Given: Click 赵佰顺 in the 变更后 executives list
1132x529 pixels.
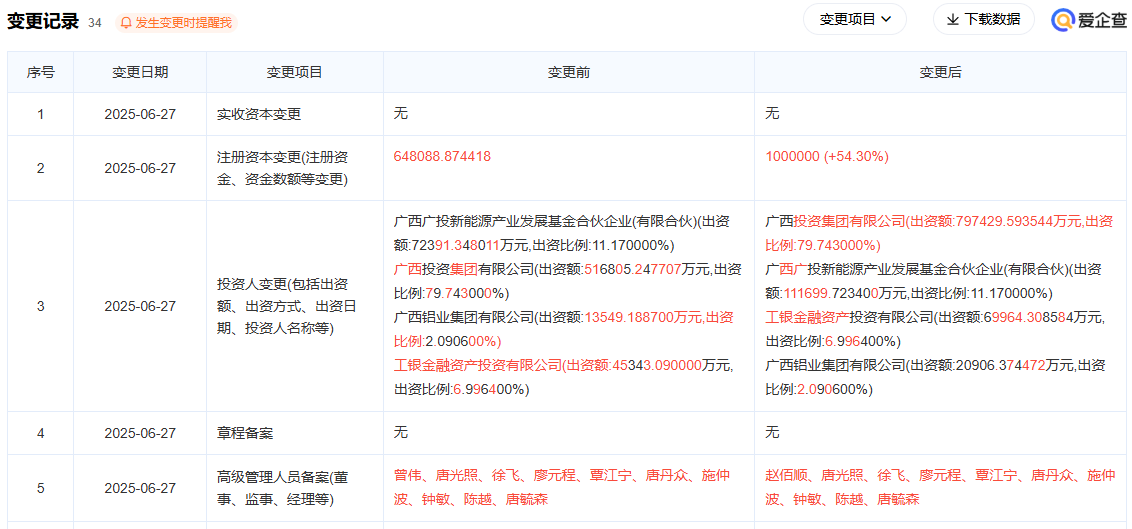Looking at the screenshot, I should pos(786,476).
